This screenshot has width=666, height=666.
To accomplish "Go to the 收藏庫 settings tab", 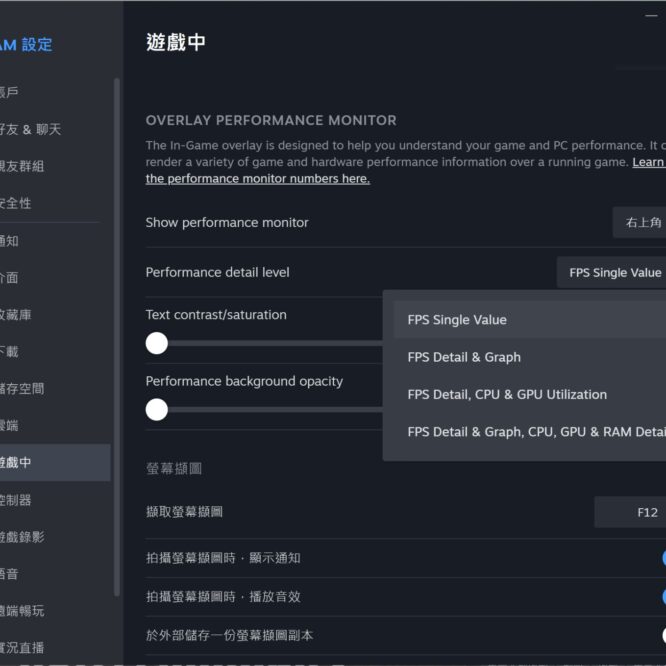I will coord(18,314).
